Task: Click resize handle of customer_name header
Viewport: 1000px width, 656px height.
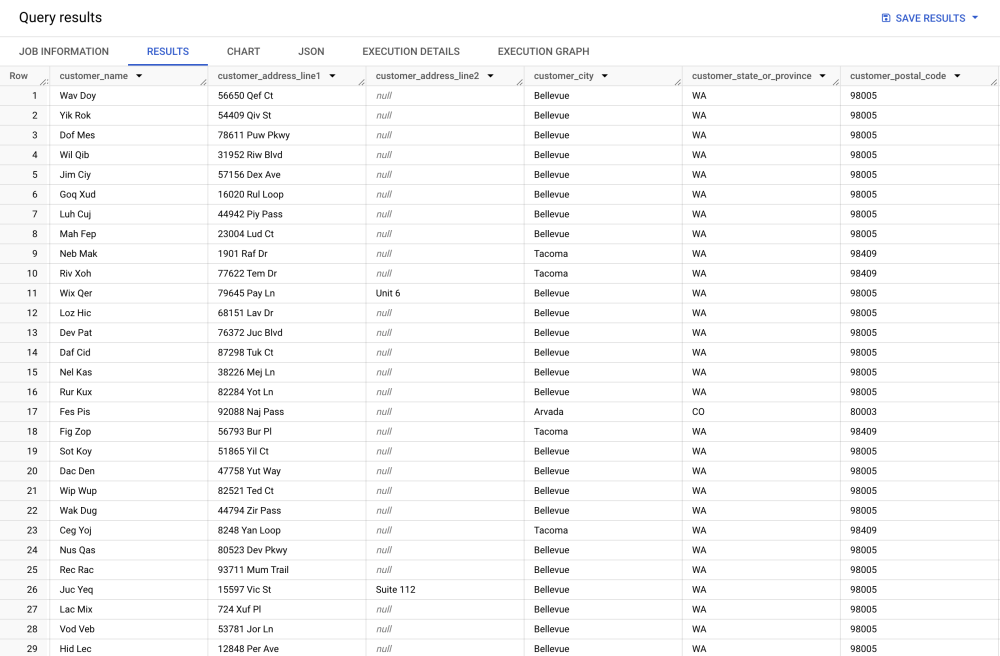Action: click(203, 82)
